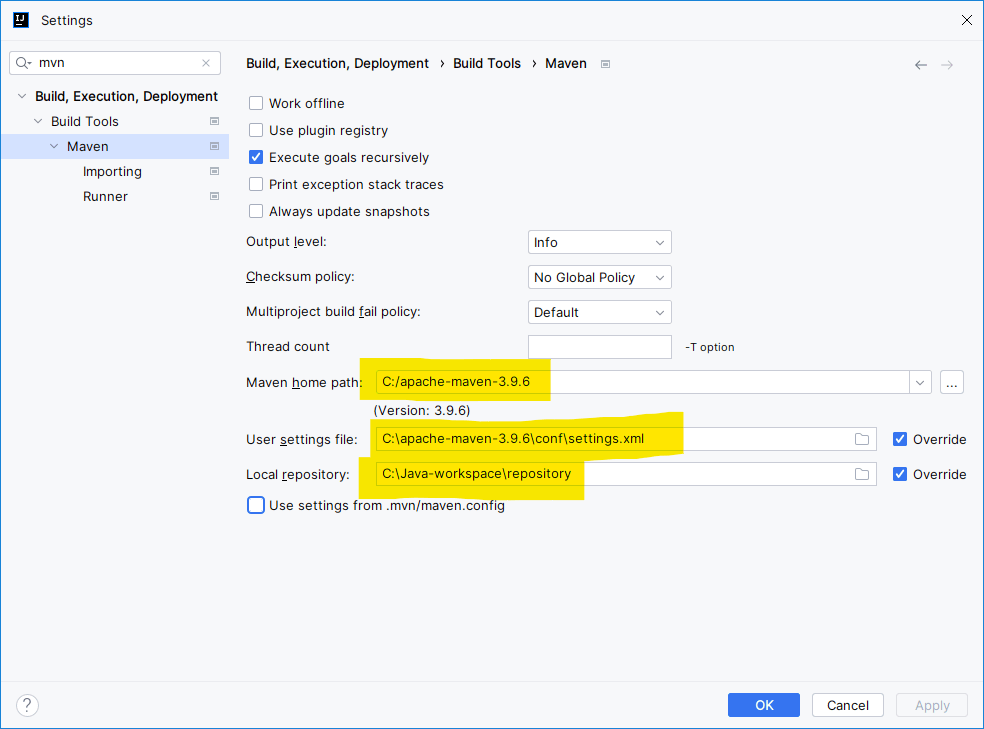This screenshot has height=729, width=984.
Task: Navigate back with the left arrow
Action: [921, 65]
